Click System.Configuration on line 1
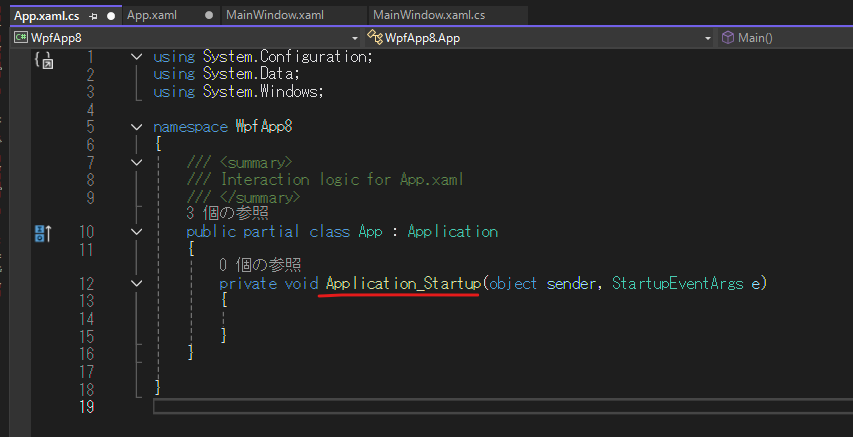This screenshot has width=853, height=437. click(287, 57)
